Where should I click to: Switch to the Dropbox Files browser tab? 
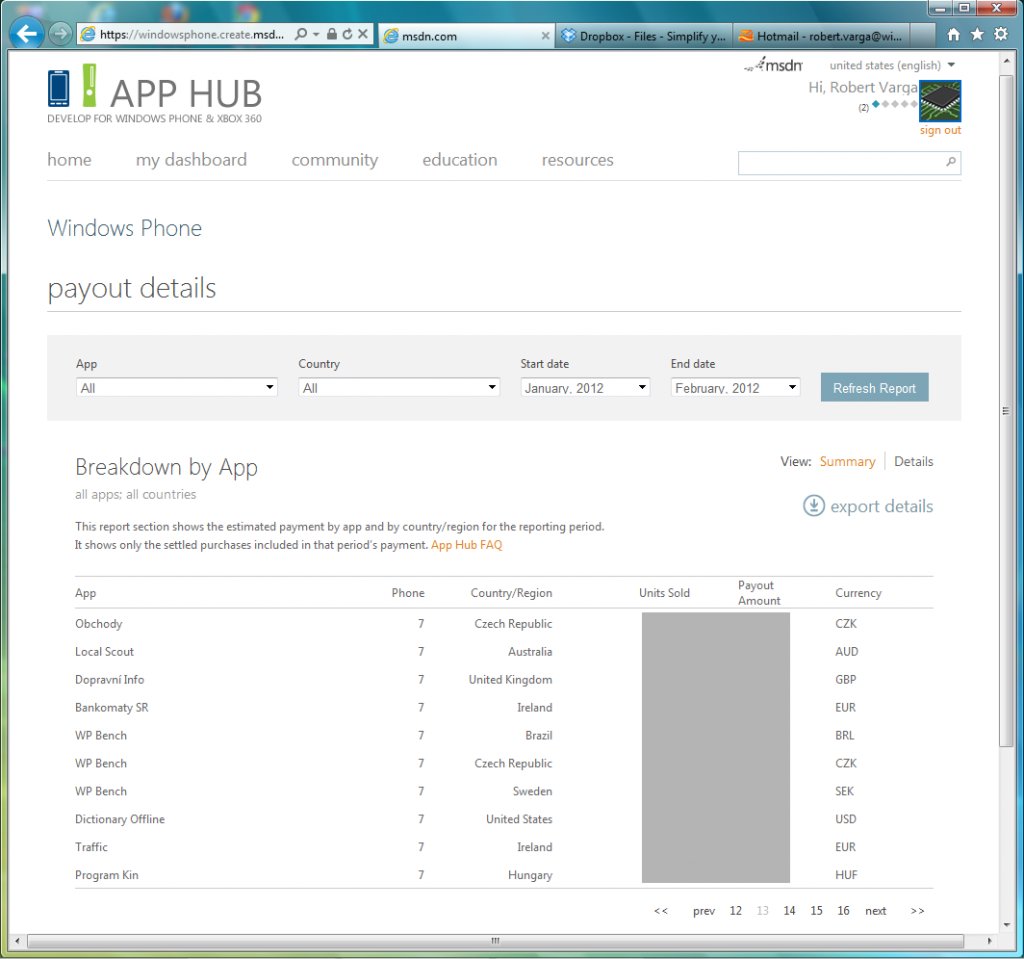[643, 36]
